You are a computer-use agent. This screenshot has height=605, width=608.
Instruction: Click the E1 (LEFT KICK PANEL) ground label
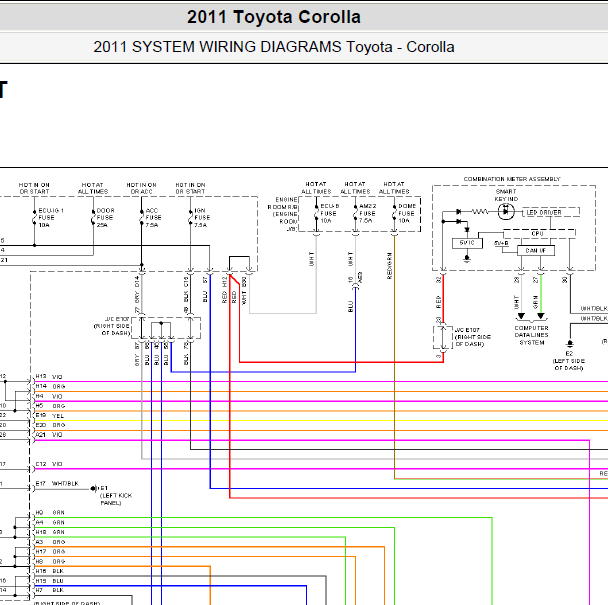pos(116,495)
